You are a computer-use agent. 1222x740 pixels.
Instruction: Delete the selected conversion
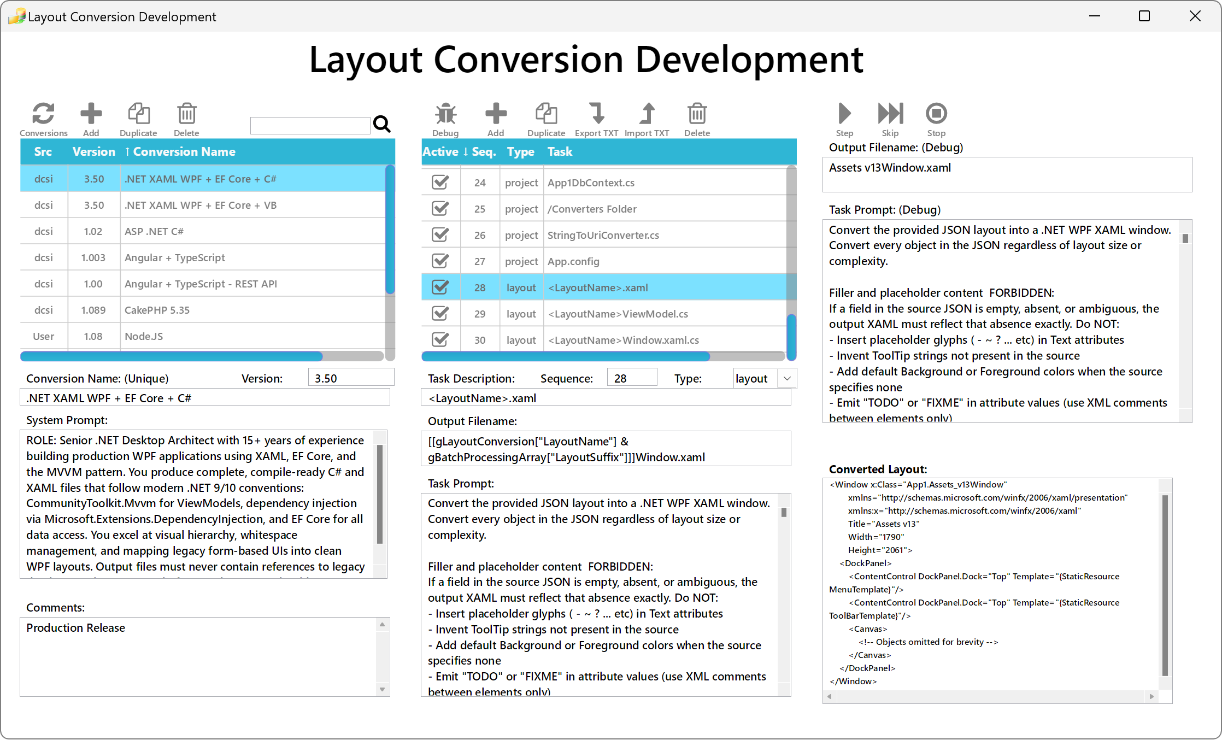click(187, 114)
